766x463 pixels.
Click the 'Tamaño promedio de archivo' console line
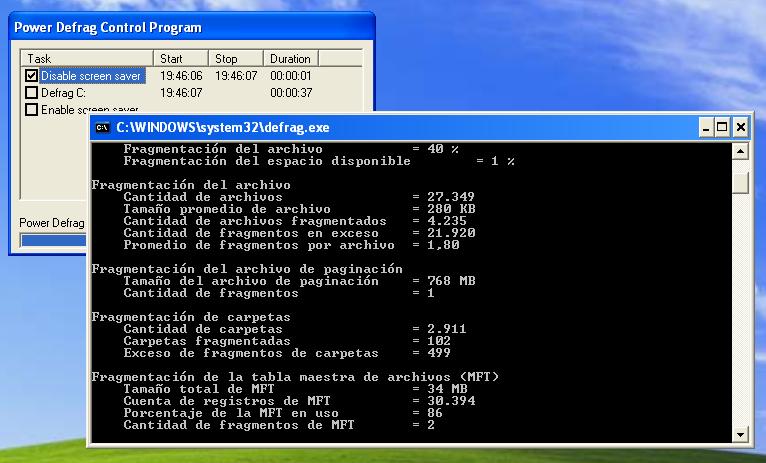[299, 209]
